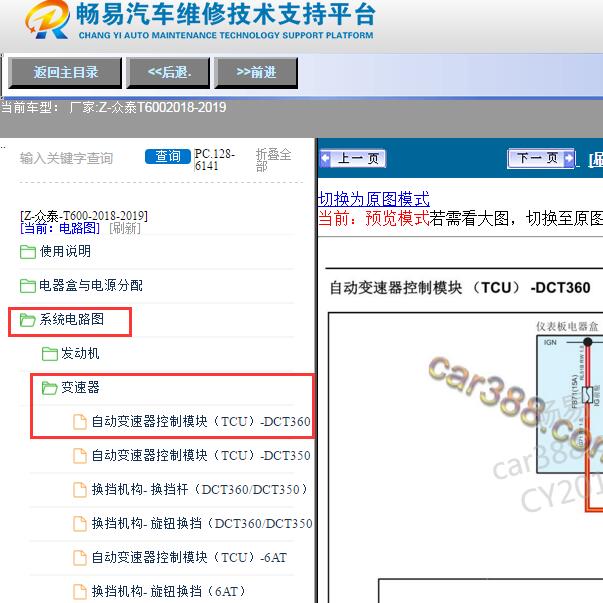Click the TCU DCT360 circuit diagram preview
The image size is (603, 603).
(466, 458)
